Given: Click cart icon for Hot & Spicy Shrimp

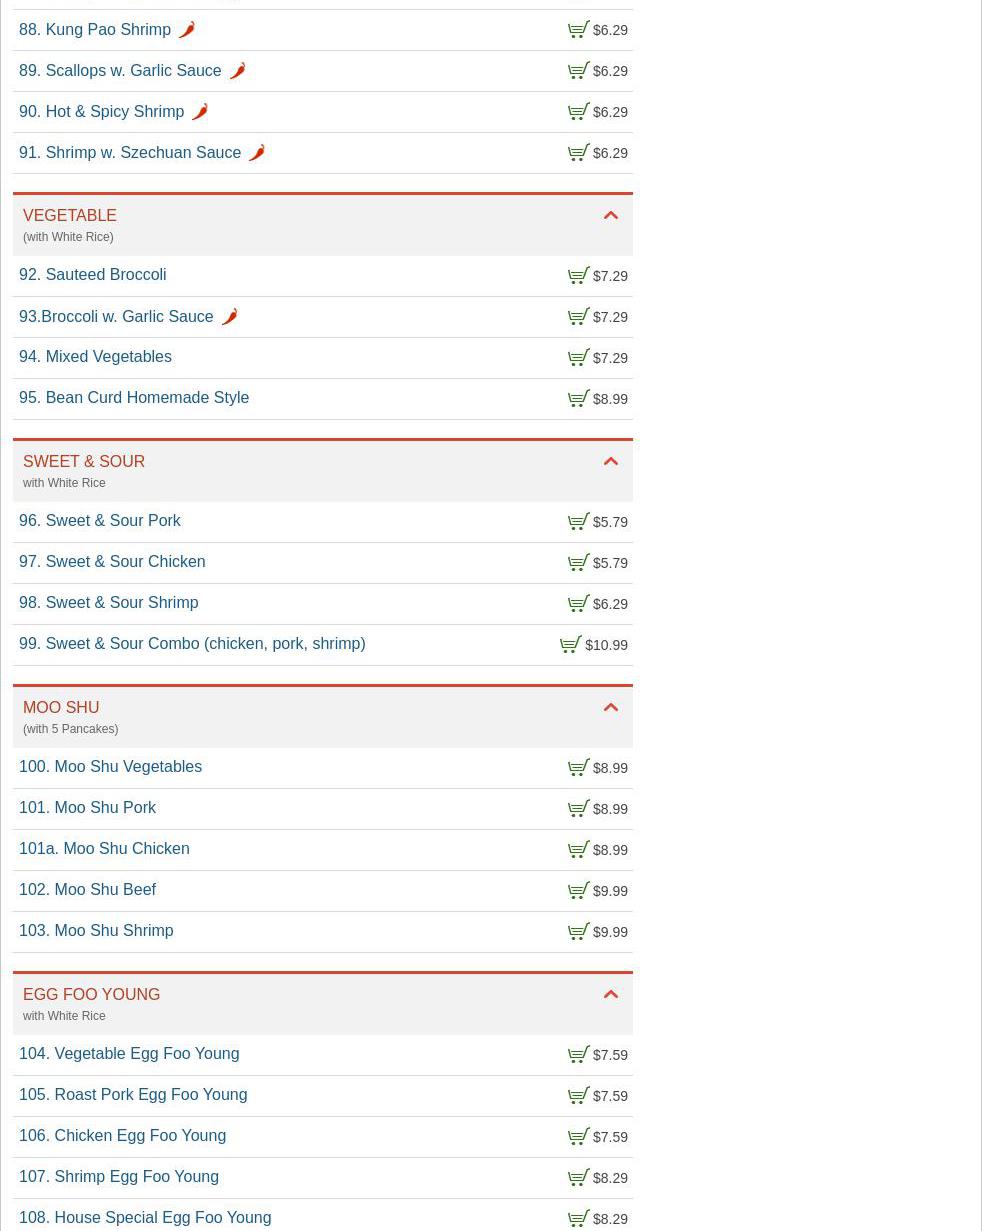Looking at the screenshot, I should [579, 112].
